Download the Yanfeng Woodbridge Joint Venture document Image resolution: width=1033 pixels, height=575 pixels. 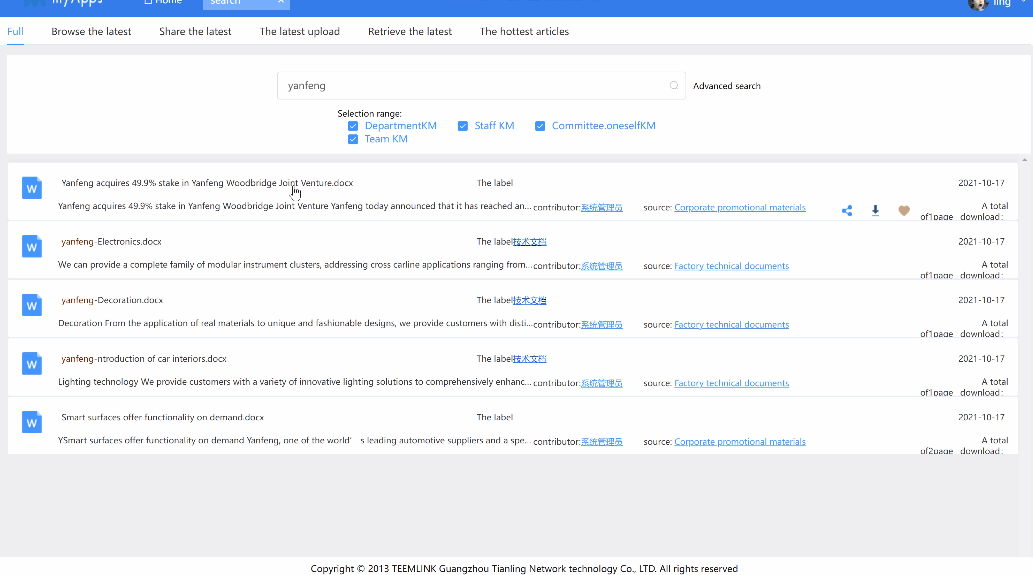tap(875, 210)
